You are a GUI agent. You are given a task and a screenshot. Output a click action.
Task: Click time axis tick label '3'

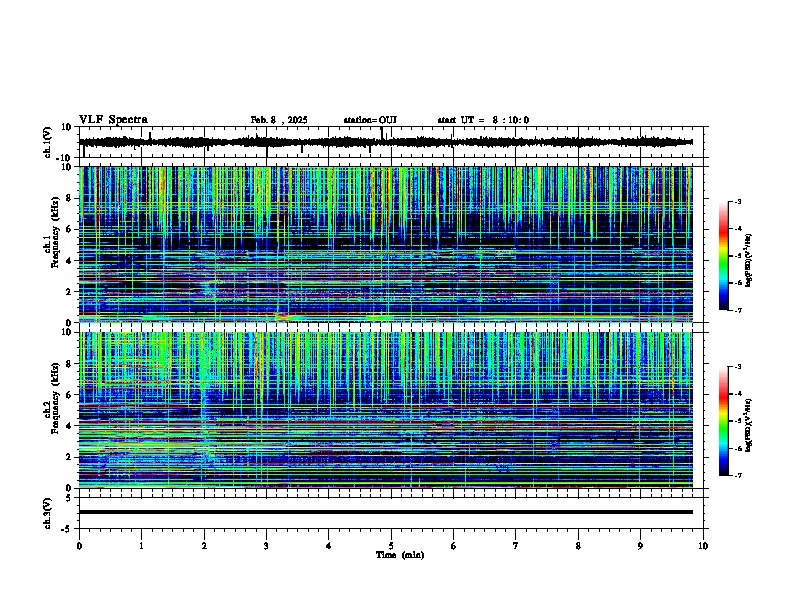[x=266, y=546]
